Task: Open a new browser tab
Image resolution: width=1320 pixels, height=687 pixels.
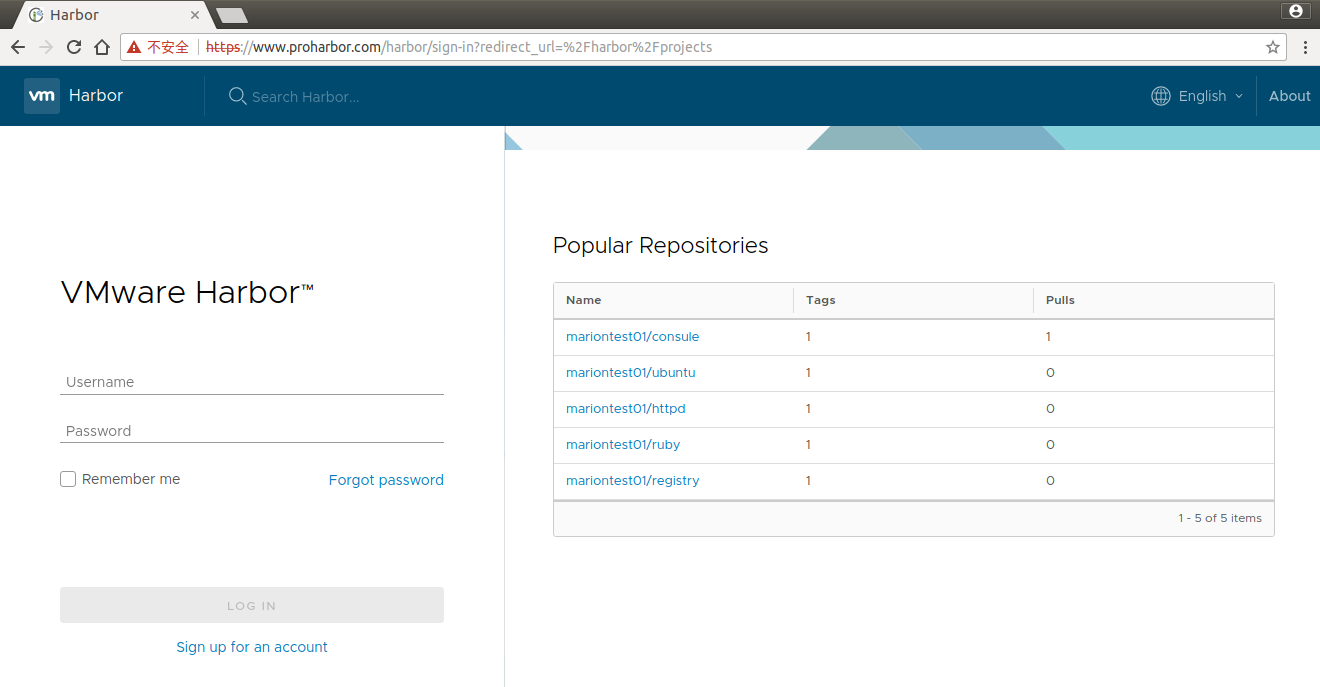Action: (232, 15)
